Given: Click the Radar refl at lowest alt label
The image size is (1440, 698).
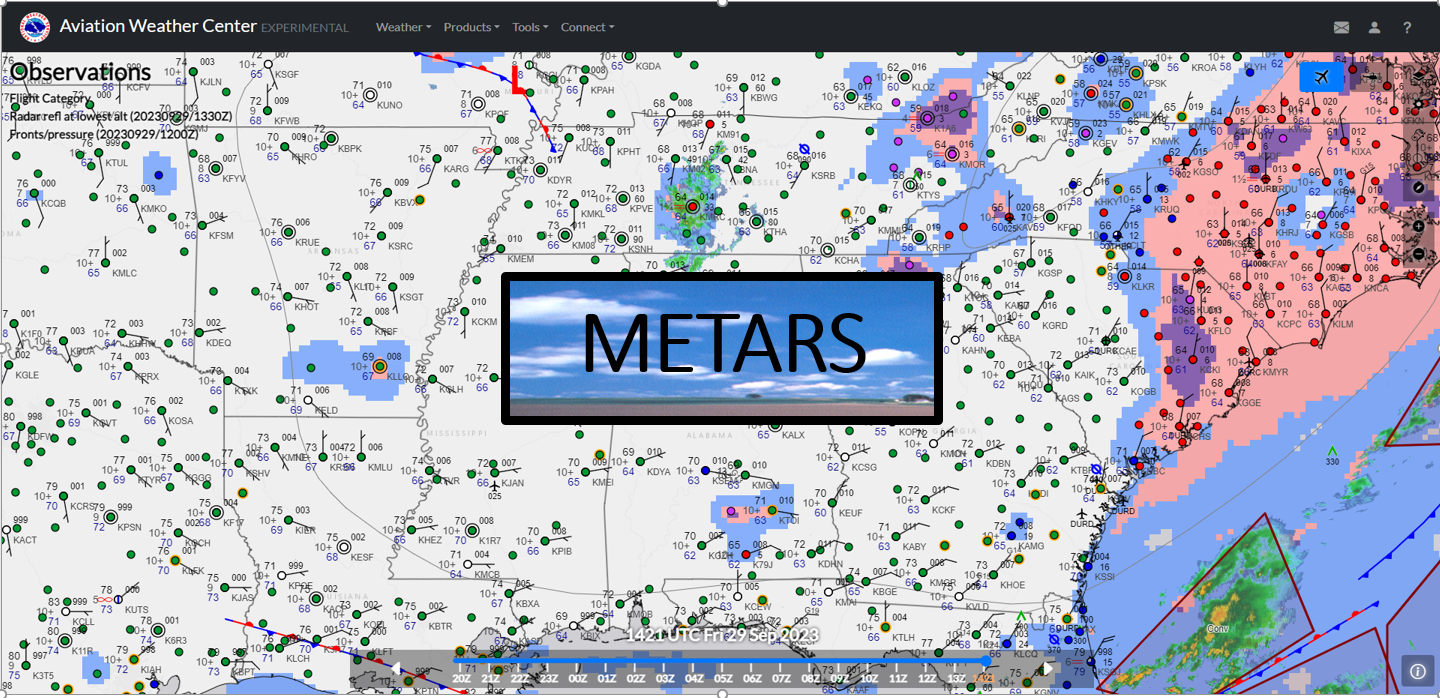Looking at the screenshot, I should pos(121,116).
